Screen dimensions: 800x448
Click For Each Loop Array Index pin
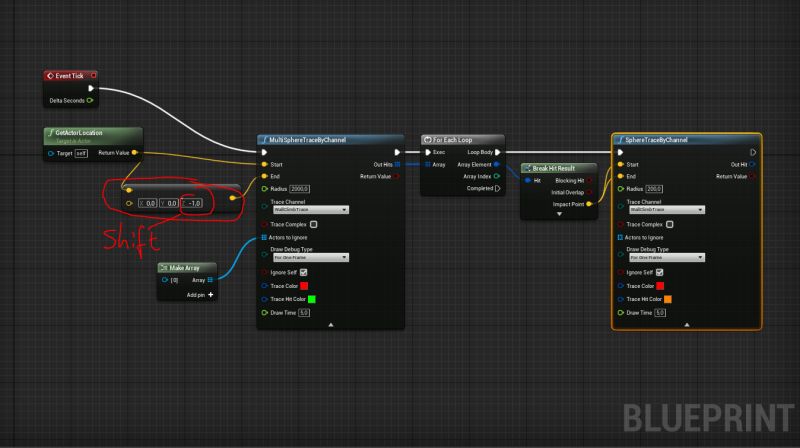tap(497, 176)
